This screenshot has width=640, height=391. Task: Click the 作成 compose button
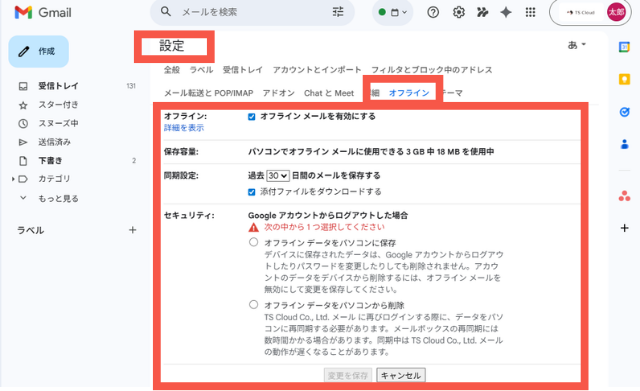38,51
